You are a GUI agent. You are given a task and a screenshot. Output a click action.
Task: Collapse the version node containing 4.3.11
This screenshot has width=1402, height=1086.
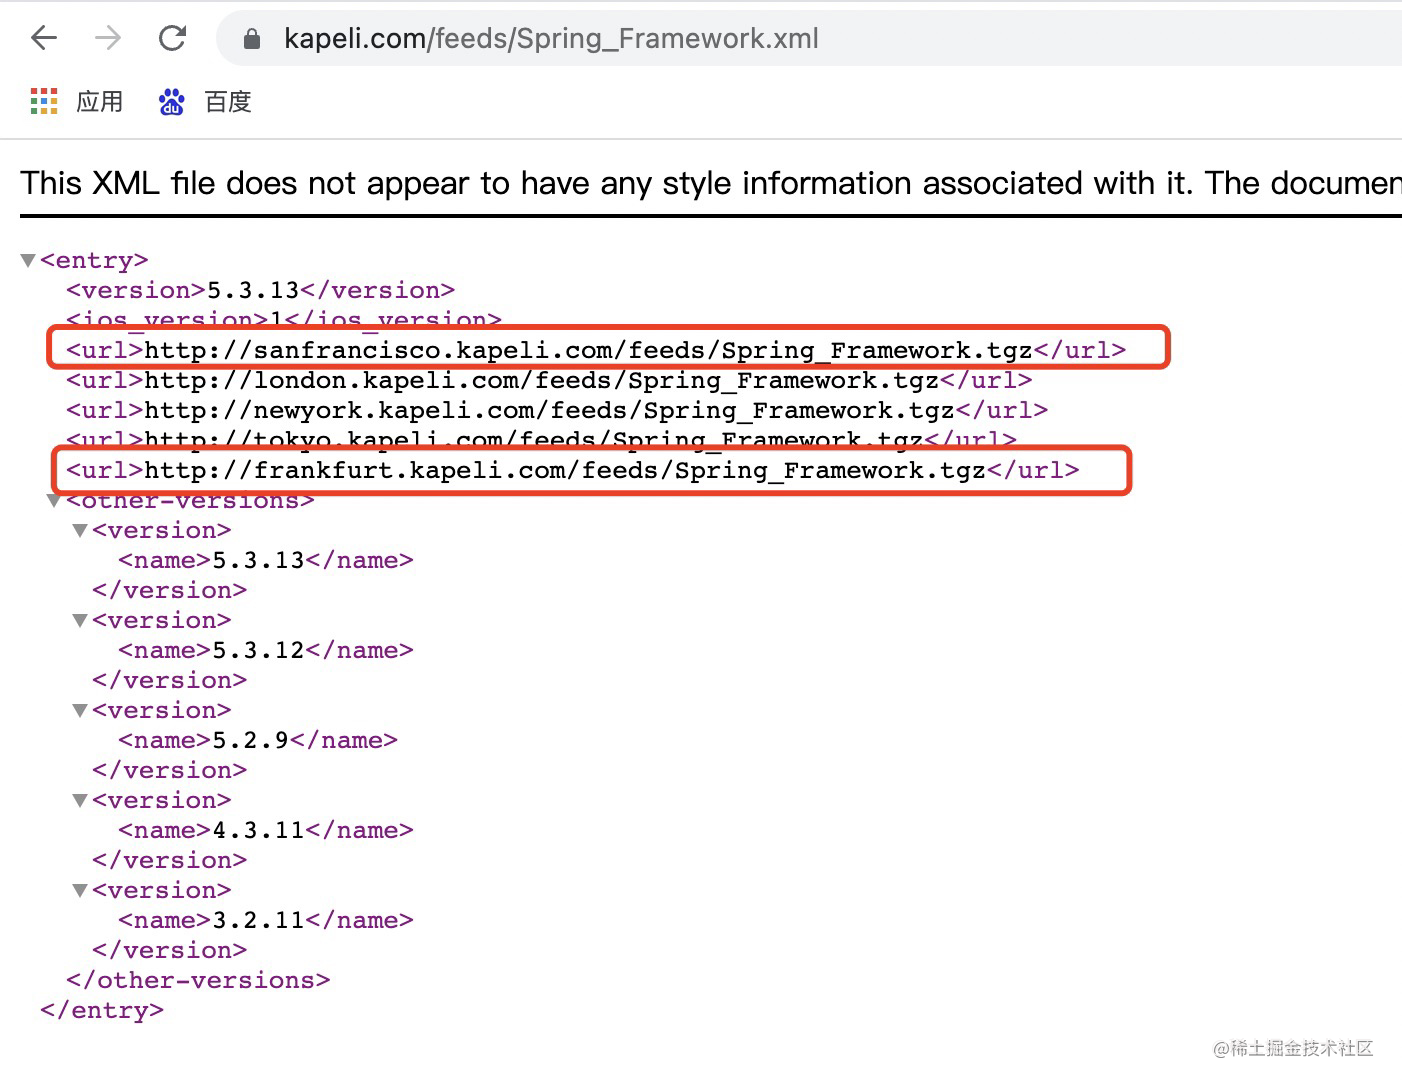[x=80, y=800]
